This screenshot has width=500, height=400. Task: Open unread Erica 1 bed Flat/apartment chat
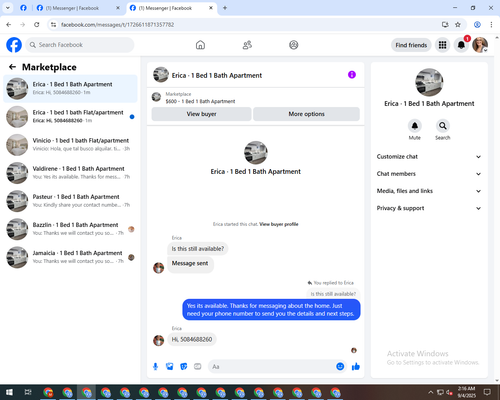[70, 116]
